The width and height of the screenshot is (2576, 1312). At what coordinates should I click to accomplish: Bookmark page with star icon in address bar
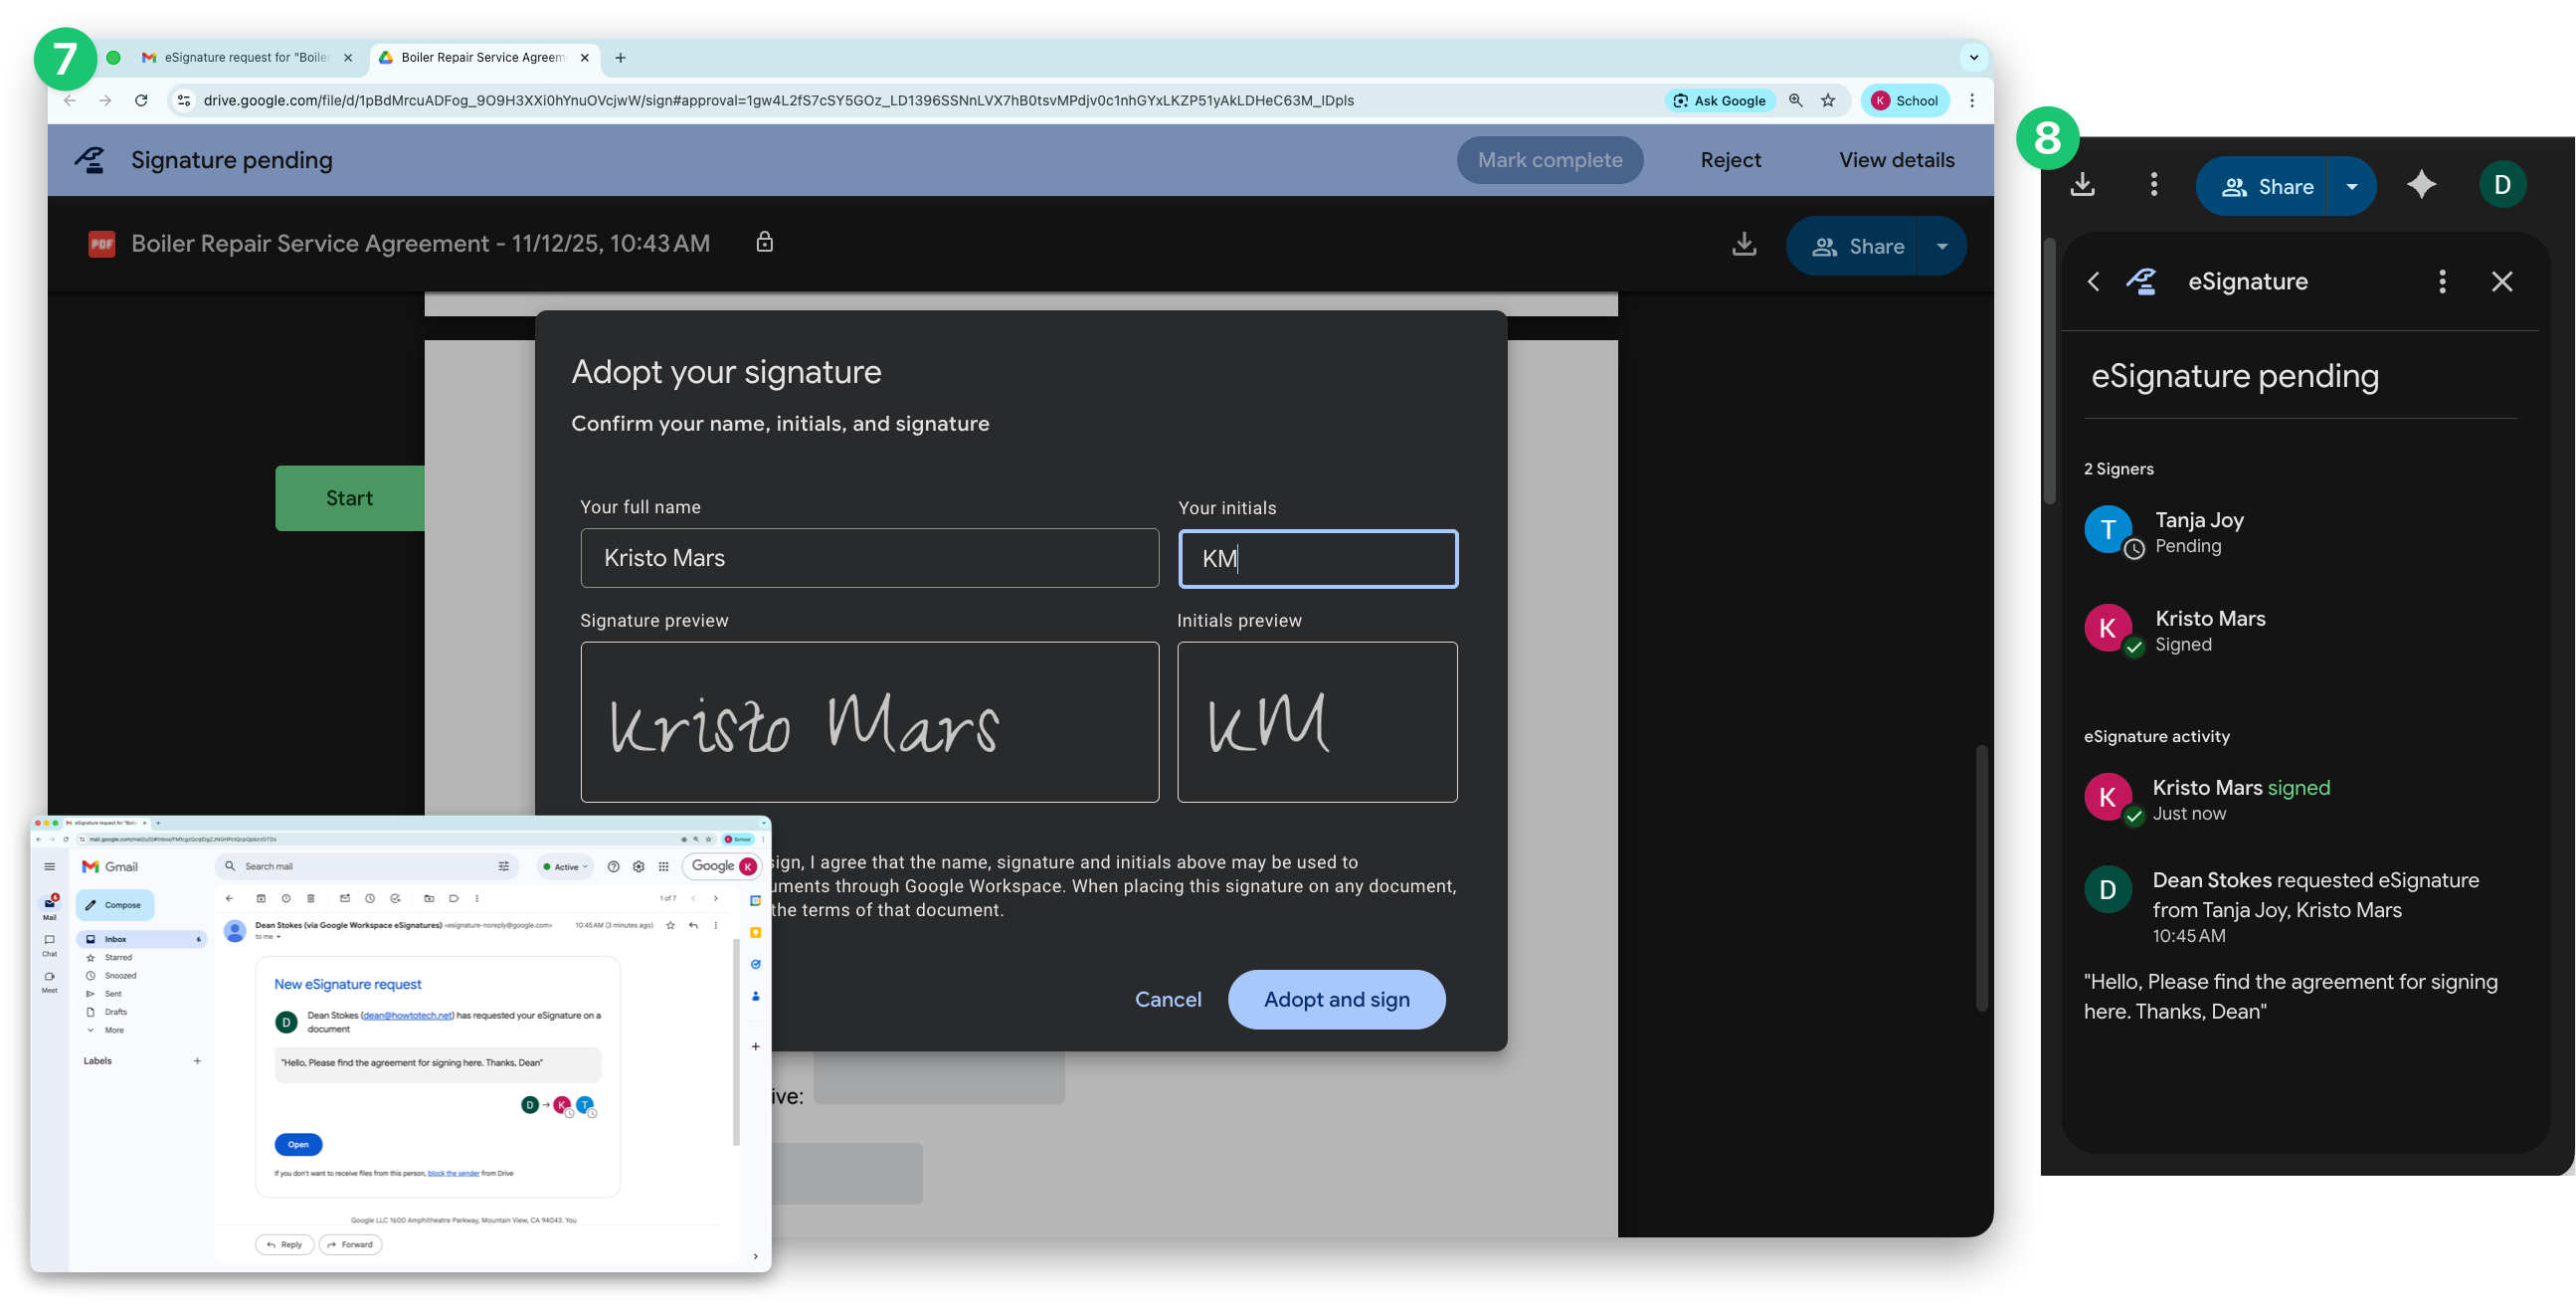[1828, 100]
